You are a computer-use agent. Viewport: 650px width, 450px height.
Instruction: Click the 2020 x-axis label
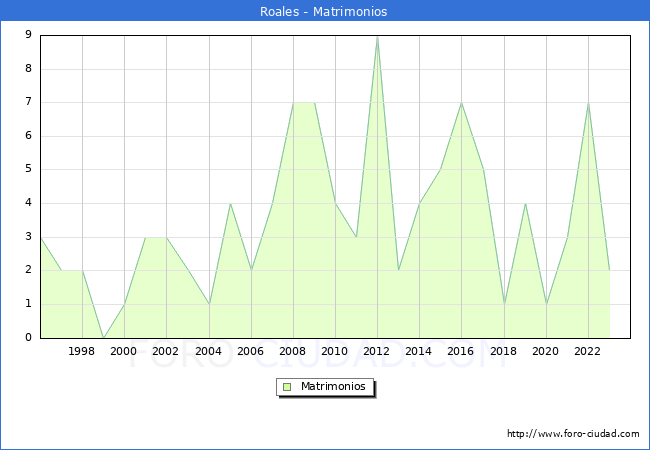pyautogui.click(x=546, y=351)
